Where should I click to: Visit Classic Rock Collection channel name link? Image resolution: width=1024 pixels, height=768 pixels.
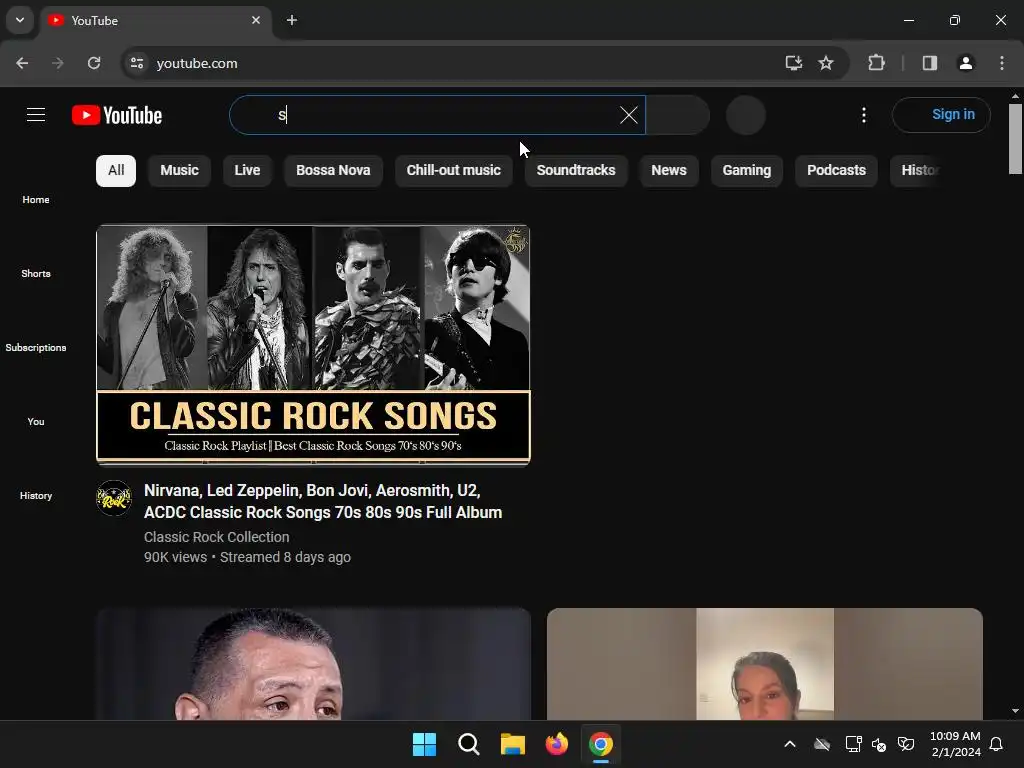click(216, 537)
